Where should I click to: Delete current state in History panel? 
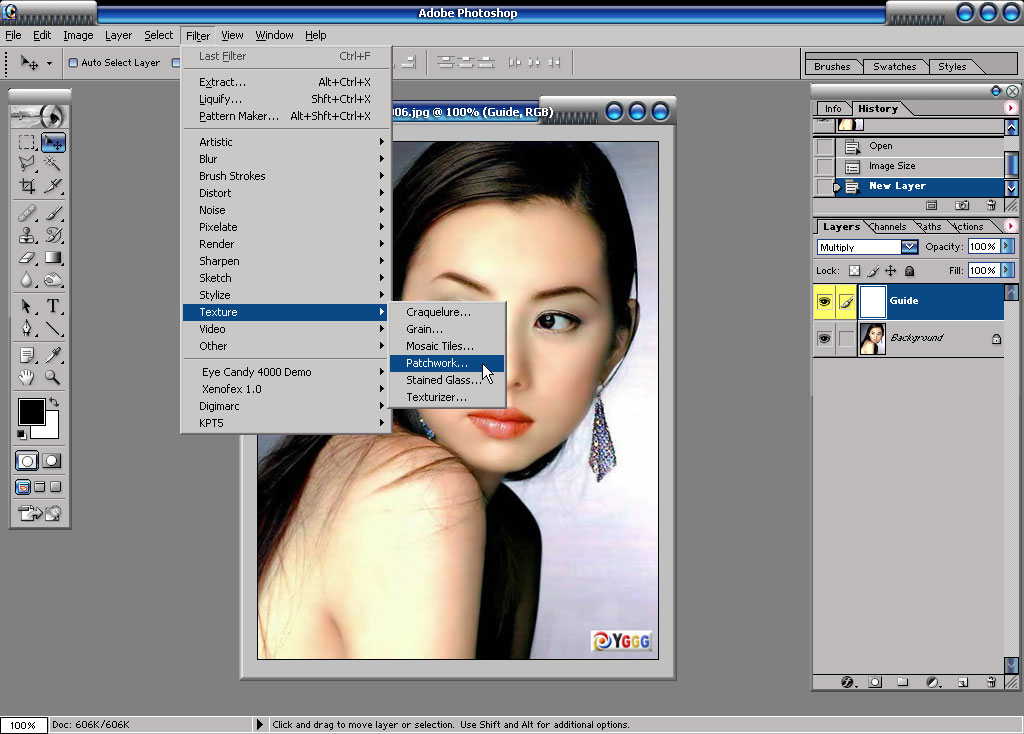991,206
